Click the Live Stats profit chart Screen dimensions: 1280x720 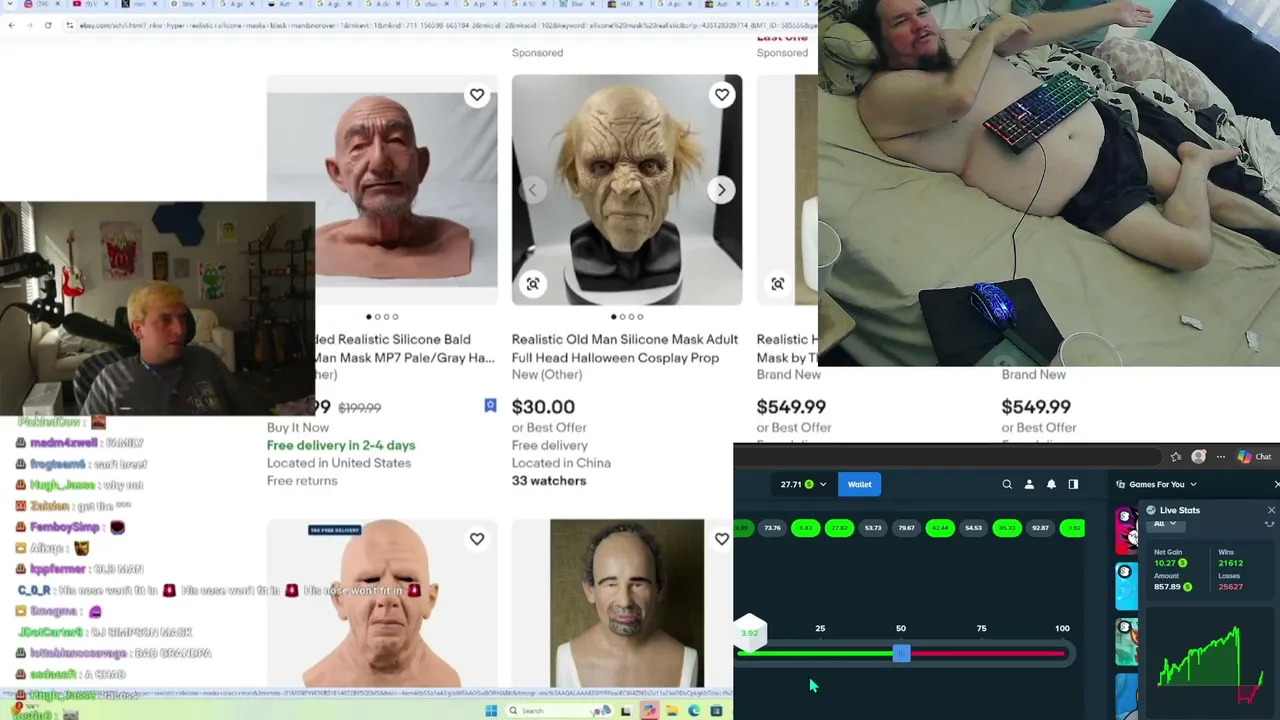point(1210,662)
